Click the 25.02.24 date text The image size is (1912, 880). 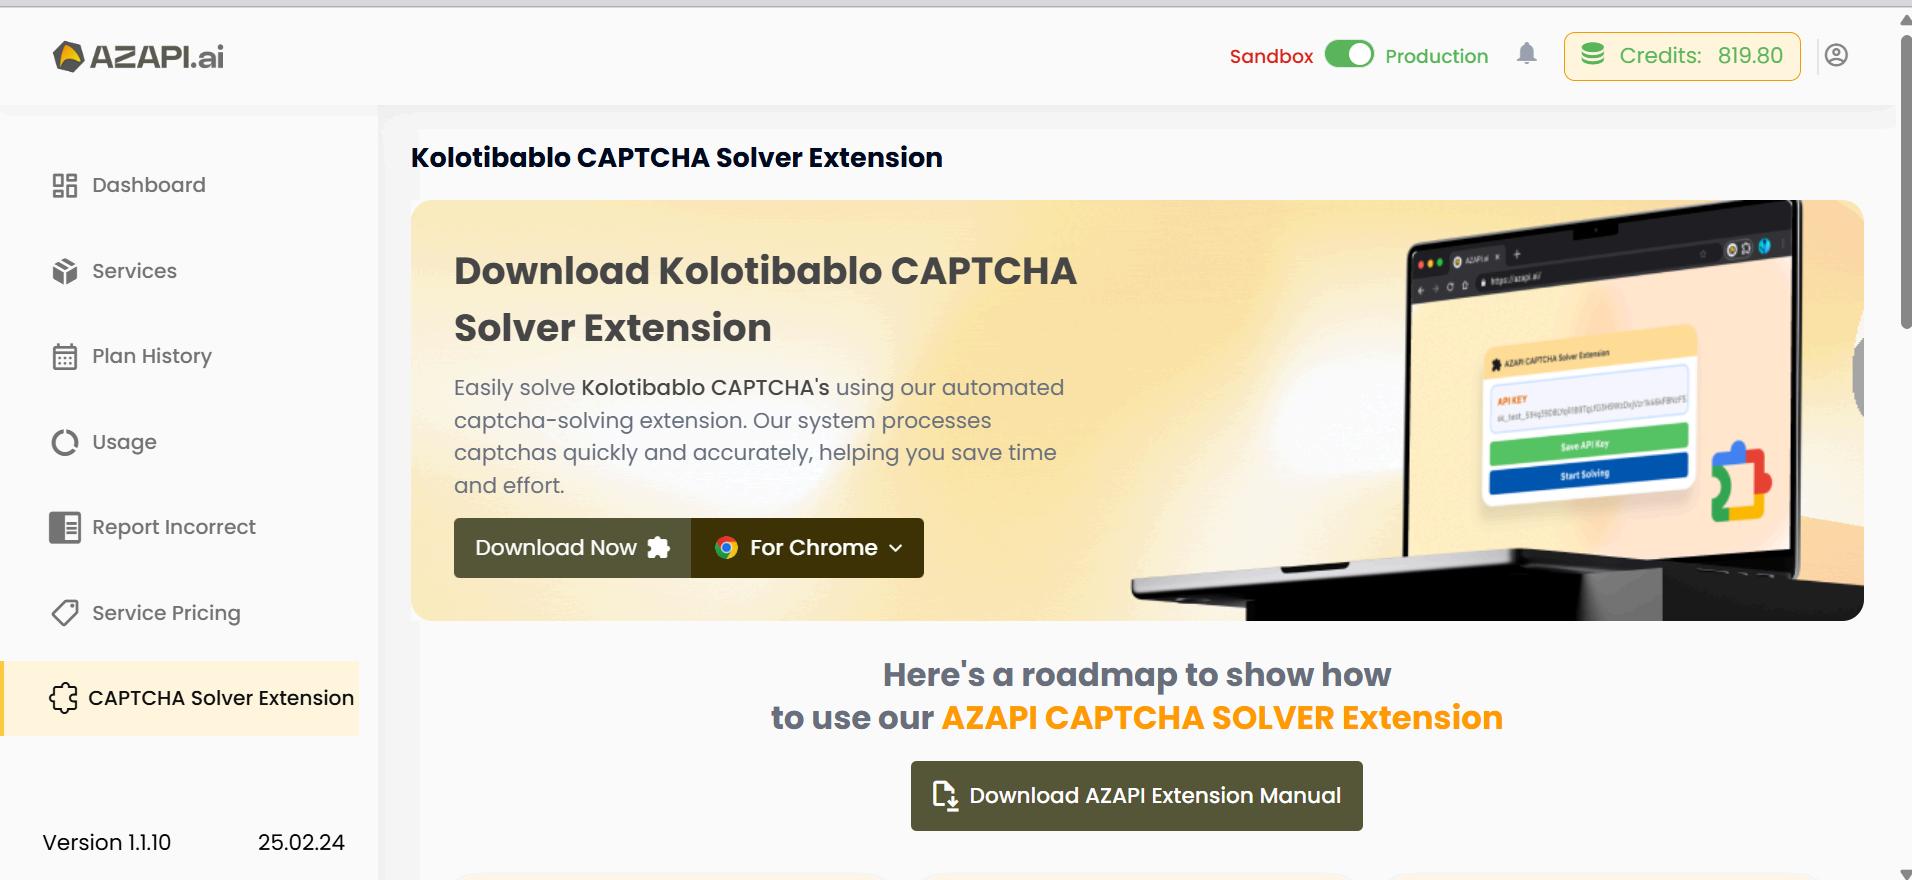coord(301,843)
